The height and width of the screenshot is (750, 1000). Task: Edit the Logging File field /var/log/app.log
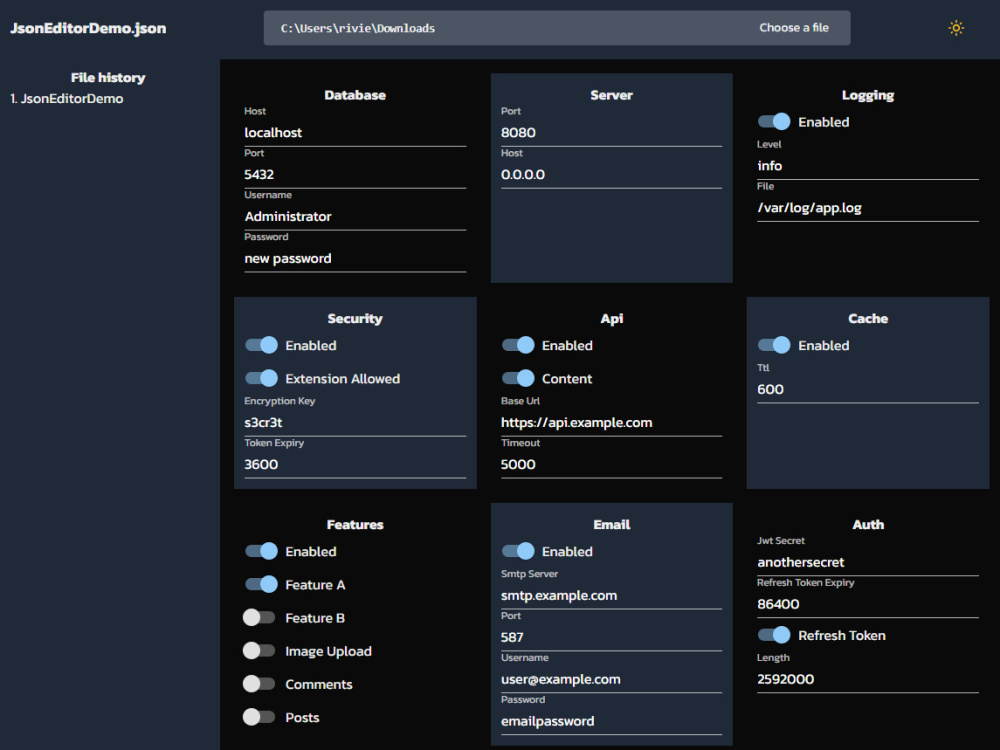click(868, 208)
